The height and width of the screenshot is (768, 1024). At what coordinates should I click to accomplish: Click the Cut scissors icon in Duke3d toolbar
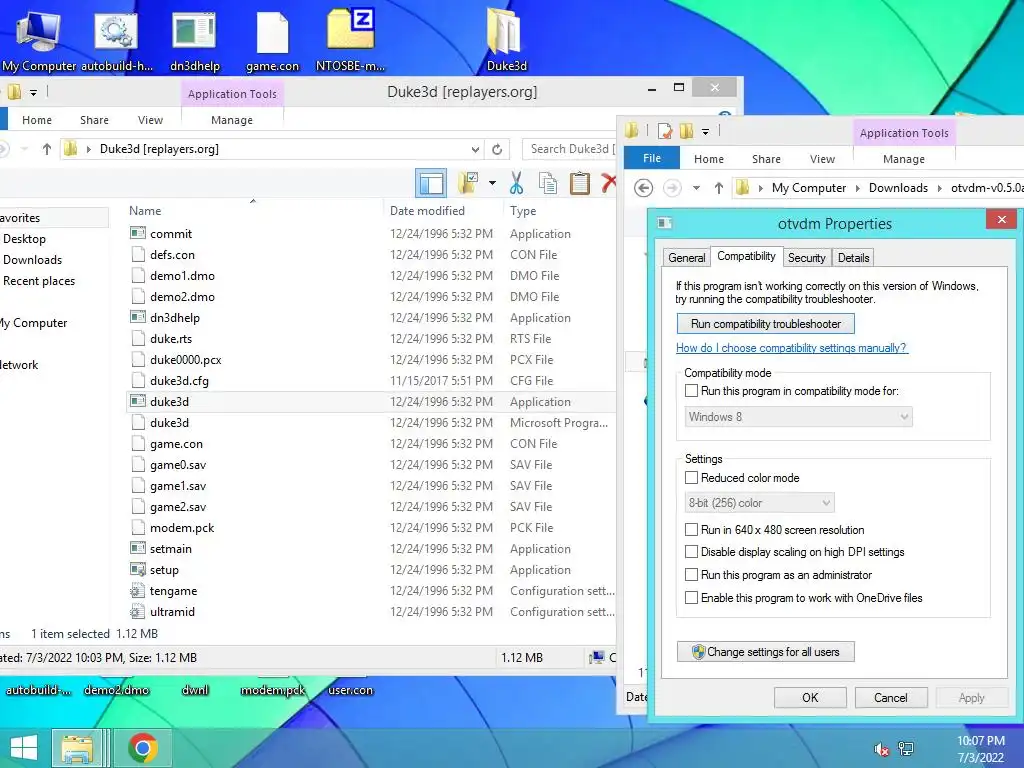point(517,184)
